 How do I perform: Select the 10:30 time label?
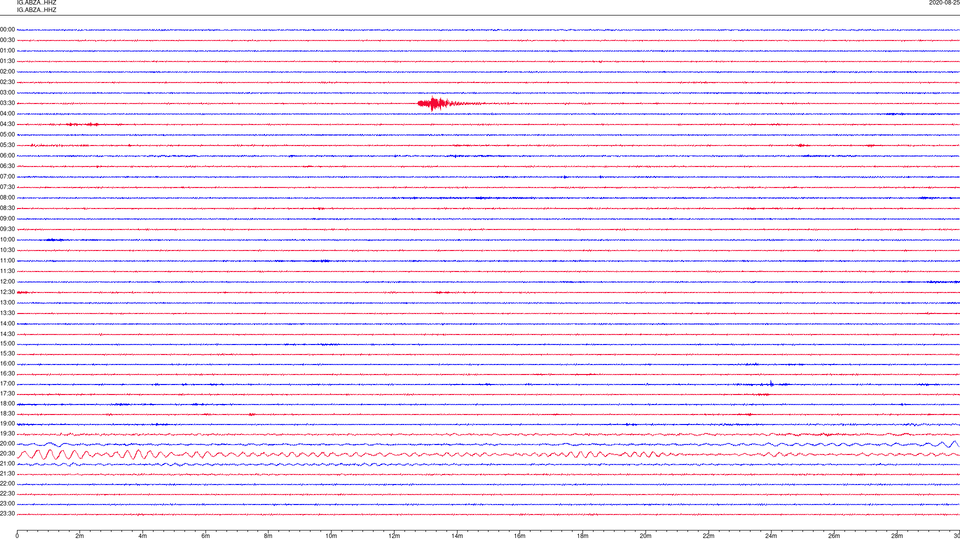coord(7,250)
